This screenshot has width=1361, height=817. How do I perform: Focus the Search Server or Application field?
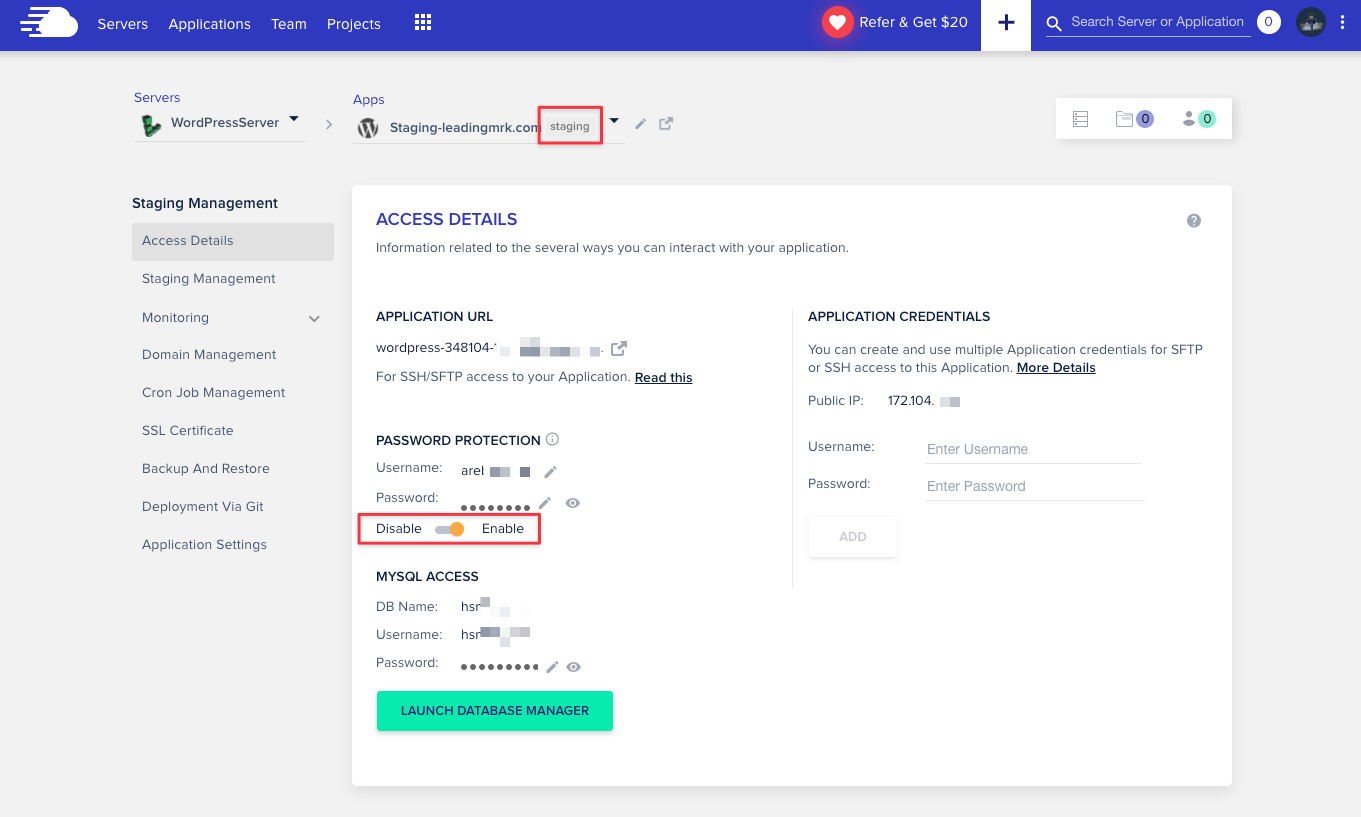tap(1158, 22)
